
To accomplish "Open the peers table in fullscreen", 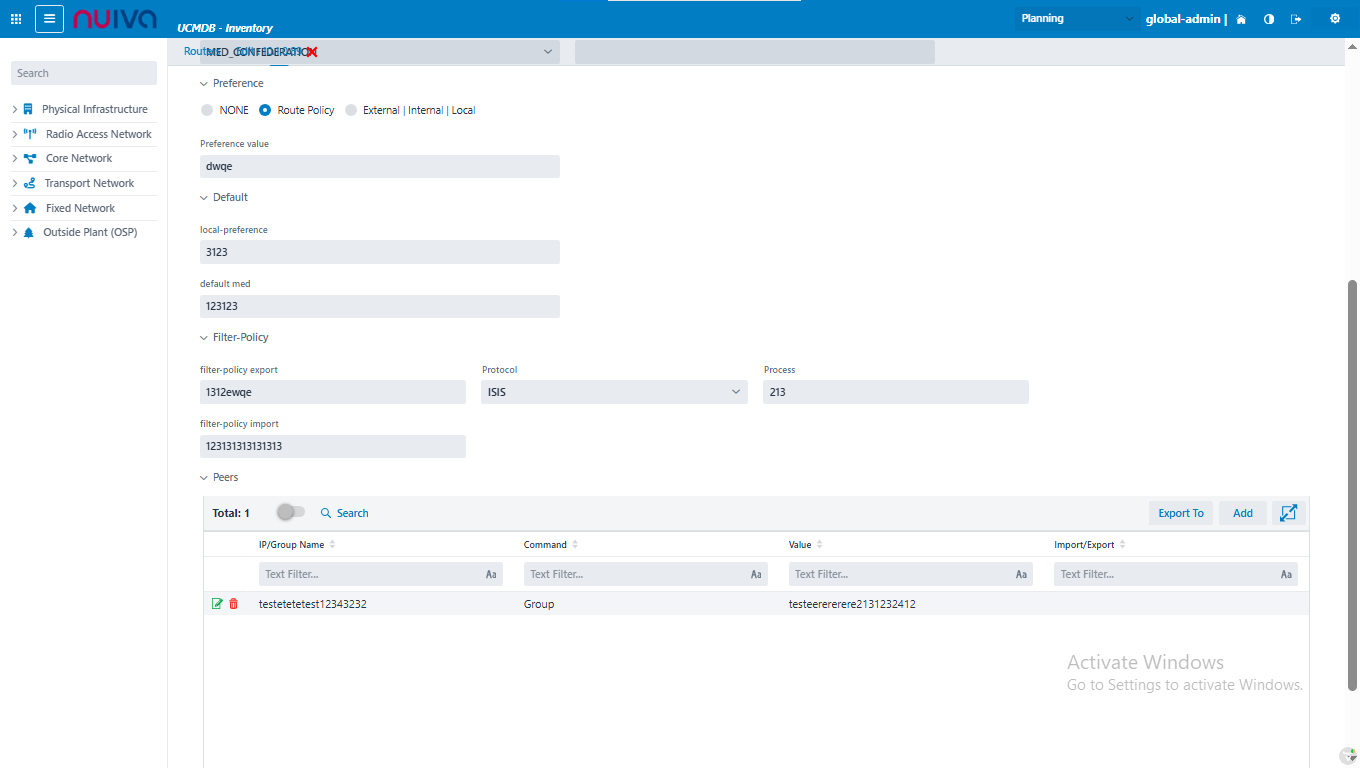I will click(x=1288, y=513).
